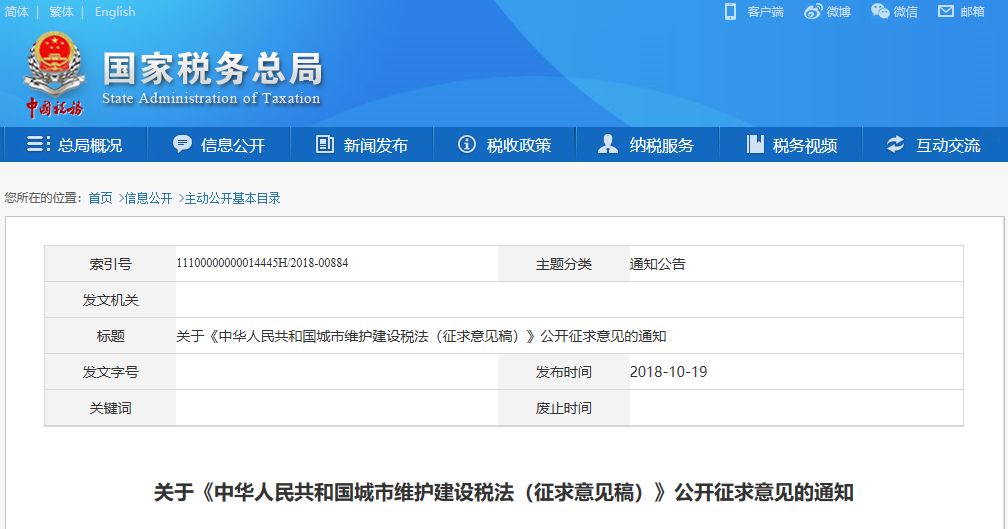This screenshot has height=529, width=1008.
Task: Click 主动公开基本目录 breadcrumb link
Action: (232, 198)
